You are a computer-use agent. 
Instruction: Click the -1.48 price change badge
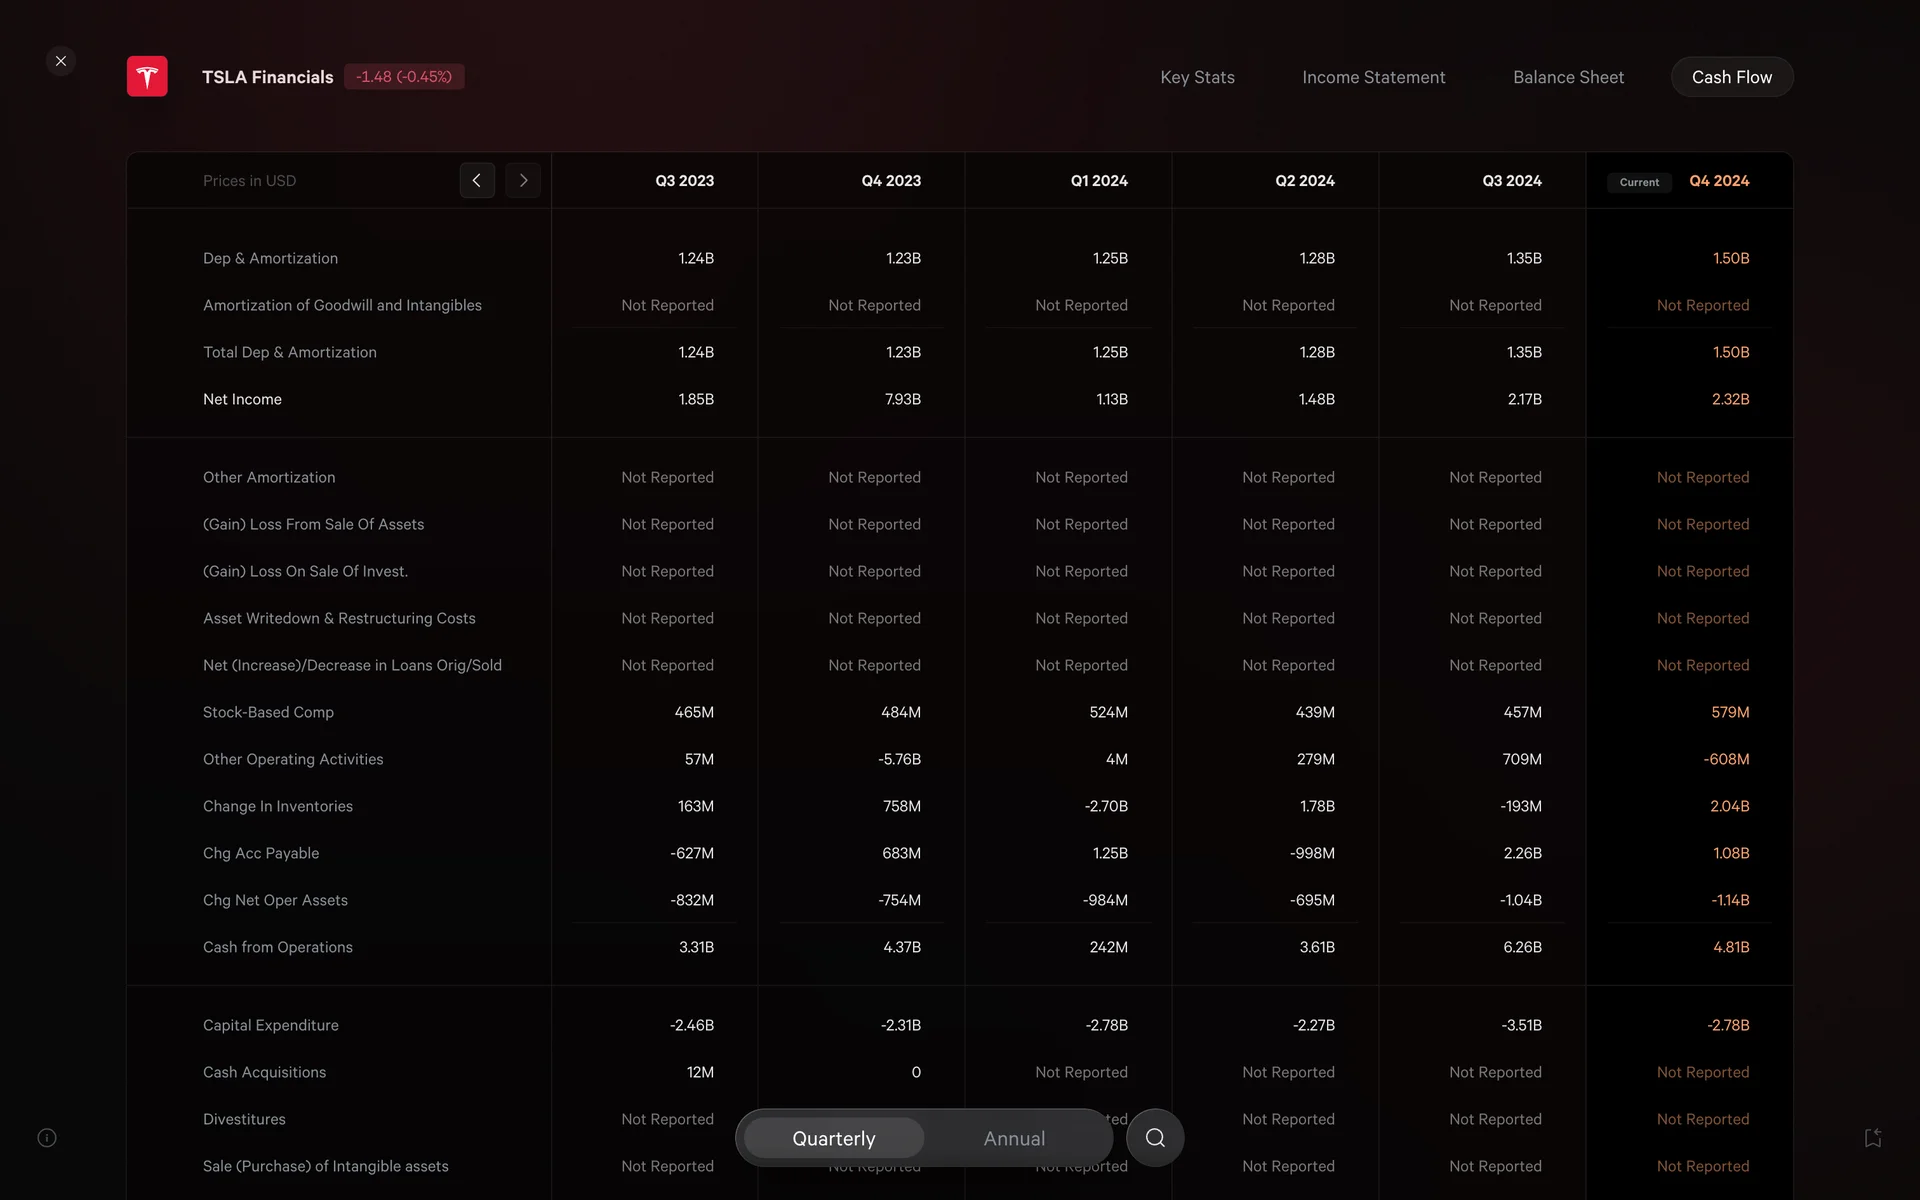[x=404, y=77]
